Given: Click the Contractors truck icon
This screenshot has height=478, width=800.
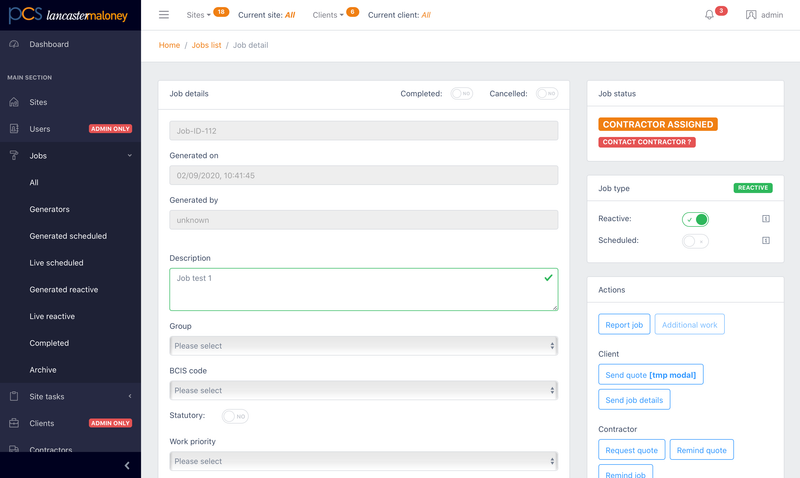Looking at the screenshot, I should click(14, 449).
